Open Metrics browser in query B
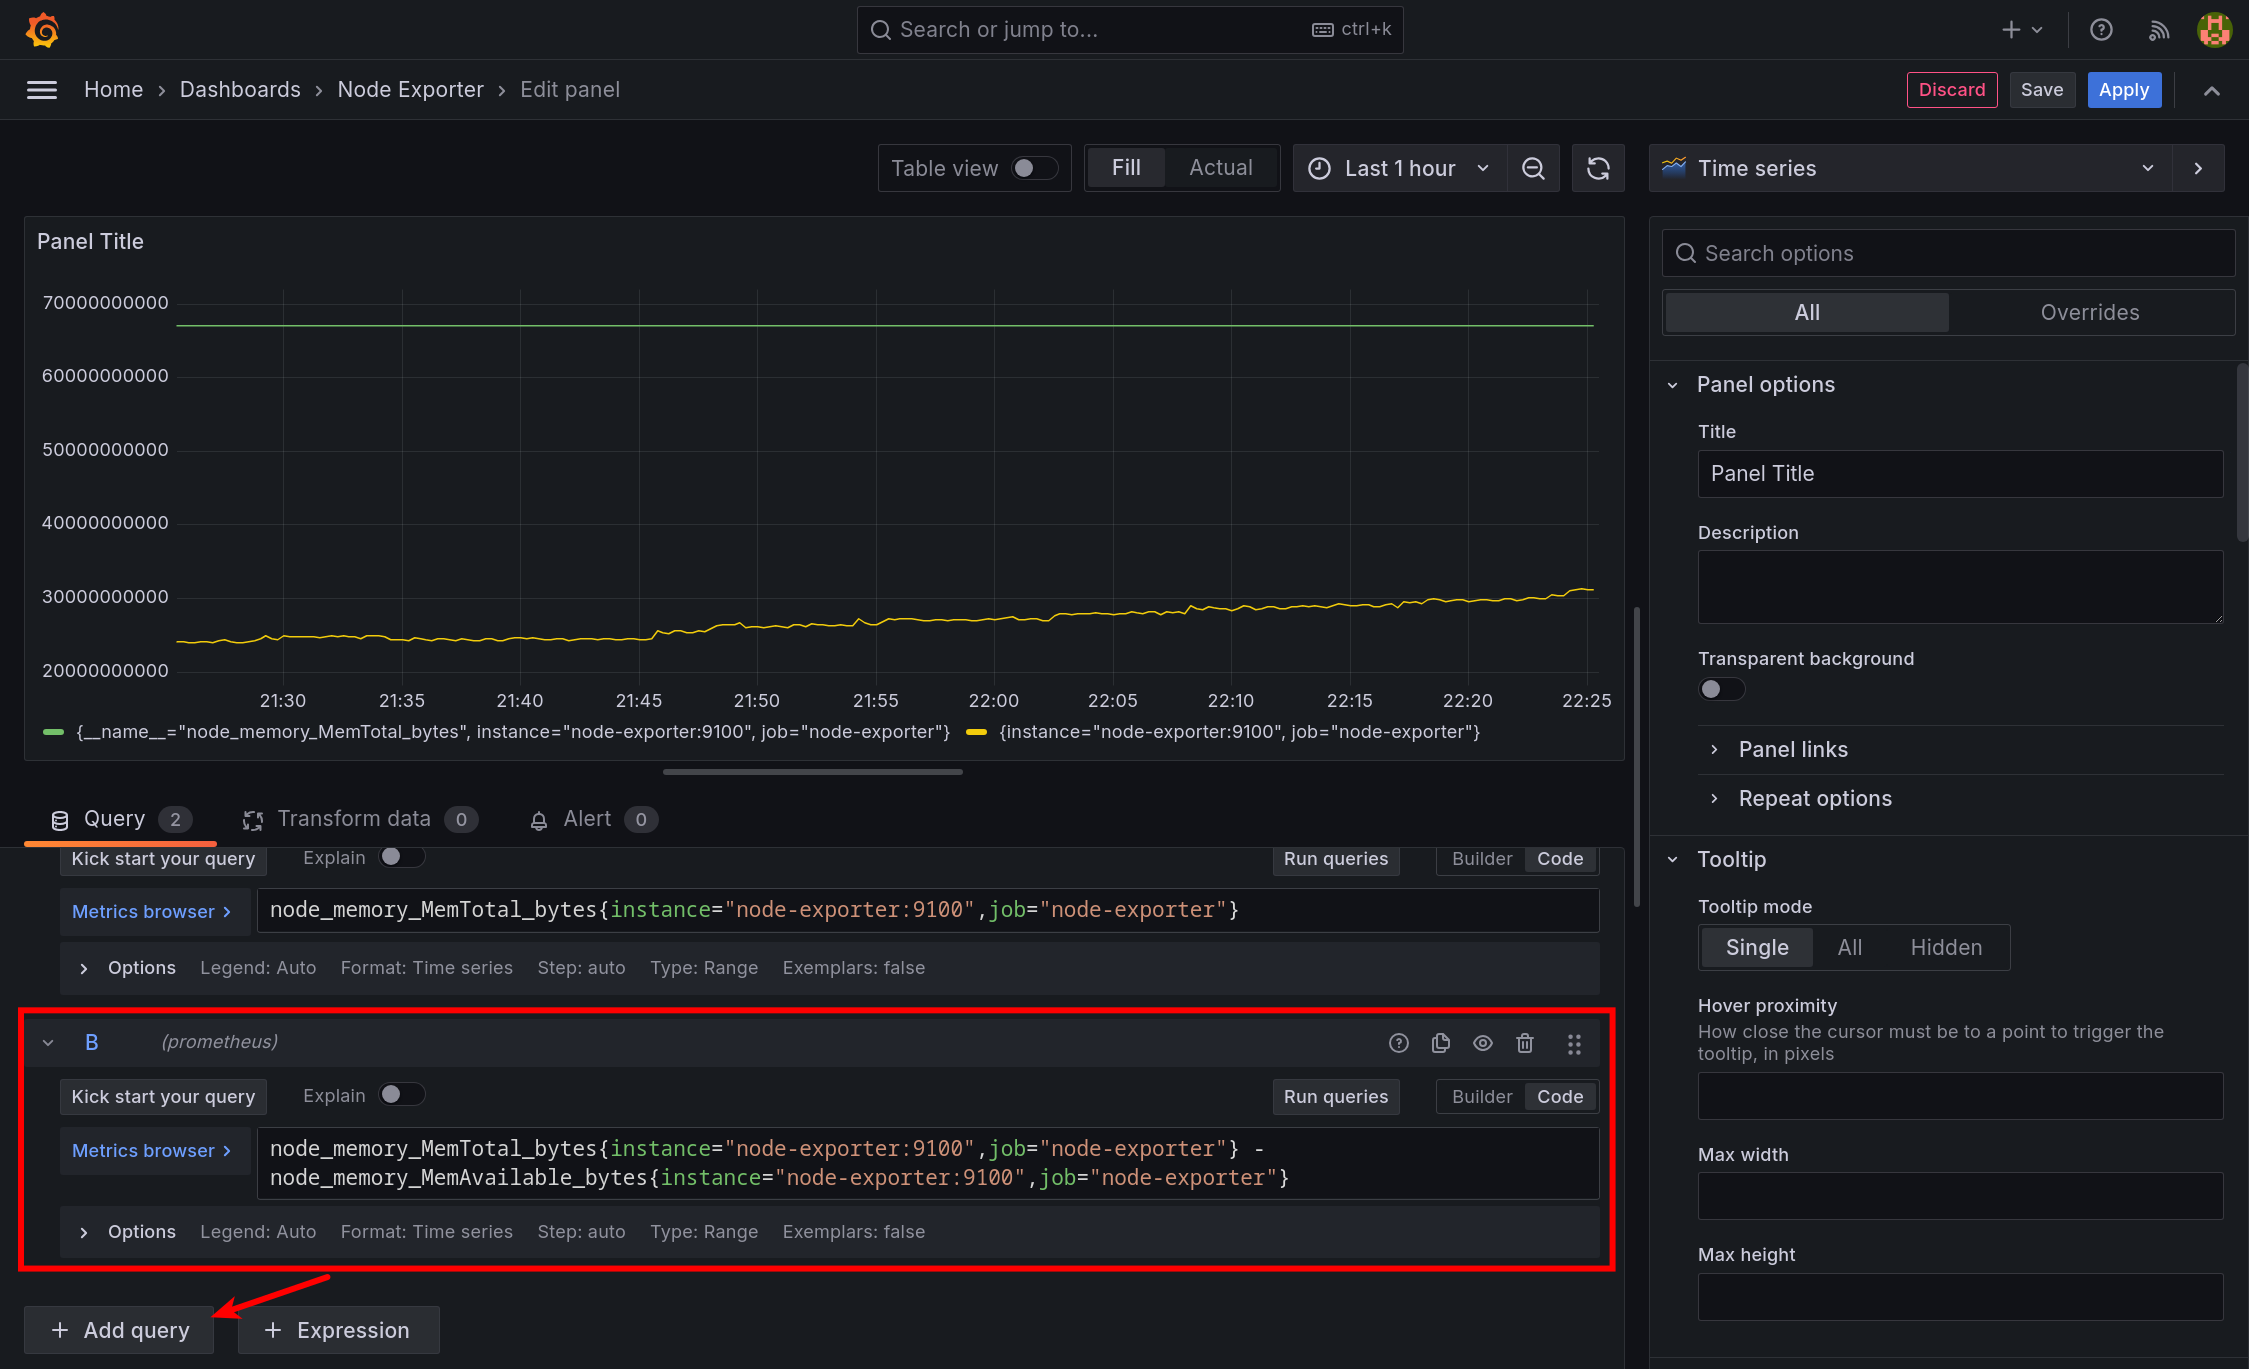Image resolution: width=2249 pixels, height=1369 pixels. (x=154, y=1151)
